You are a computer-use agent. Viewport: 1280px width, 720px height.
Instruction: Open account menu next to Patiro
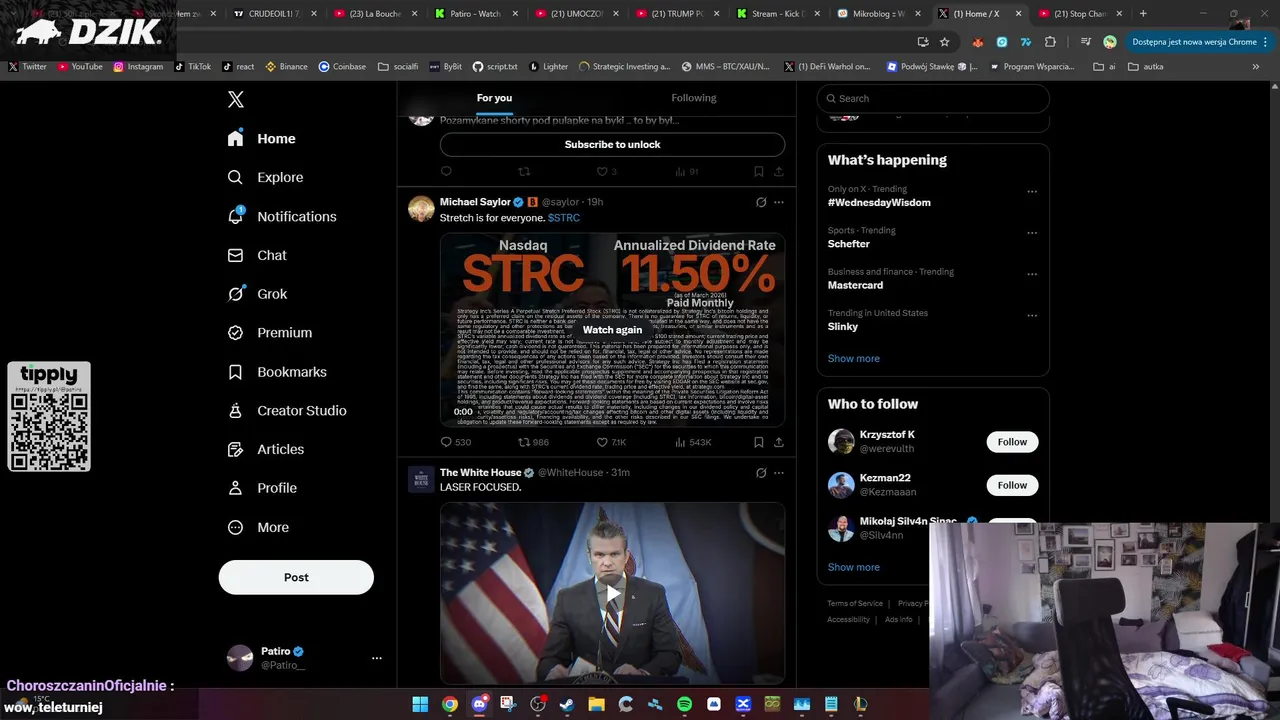point(377,658)
